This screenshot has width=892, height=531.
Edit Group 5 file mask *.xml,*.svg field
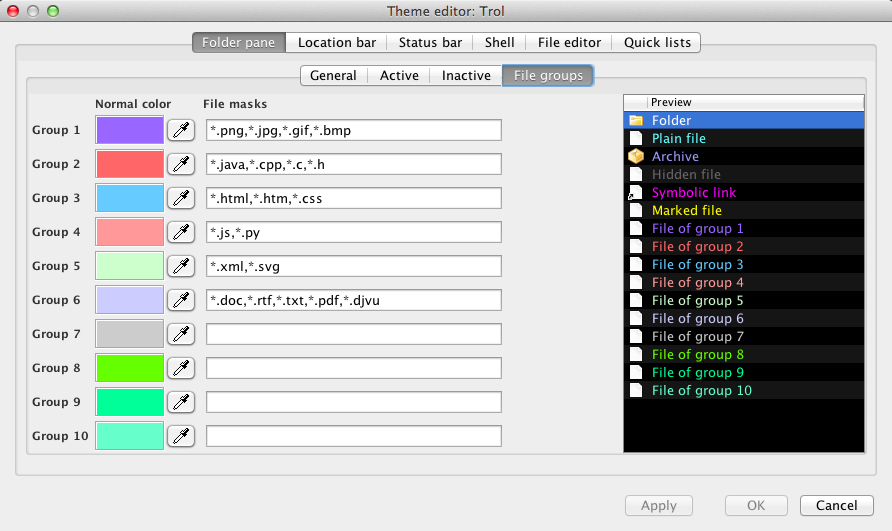[354, 266]
